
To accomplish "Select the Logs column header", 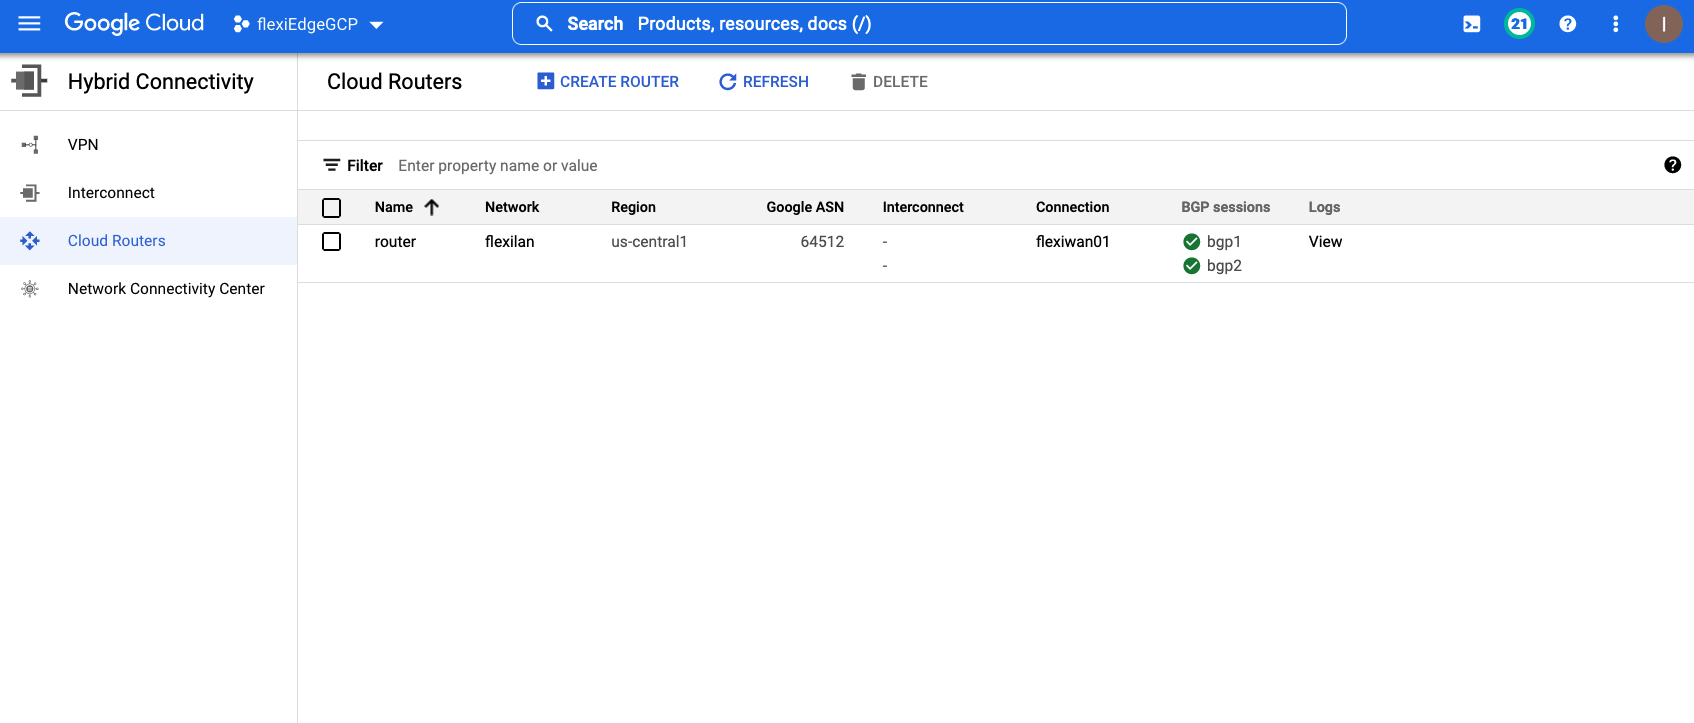I will click(1324, 207).
